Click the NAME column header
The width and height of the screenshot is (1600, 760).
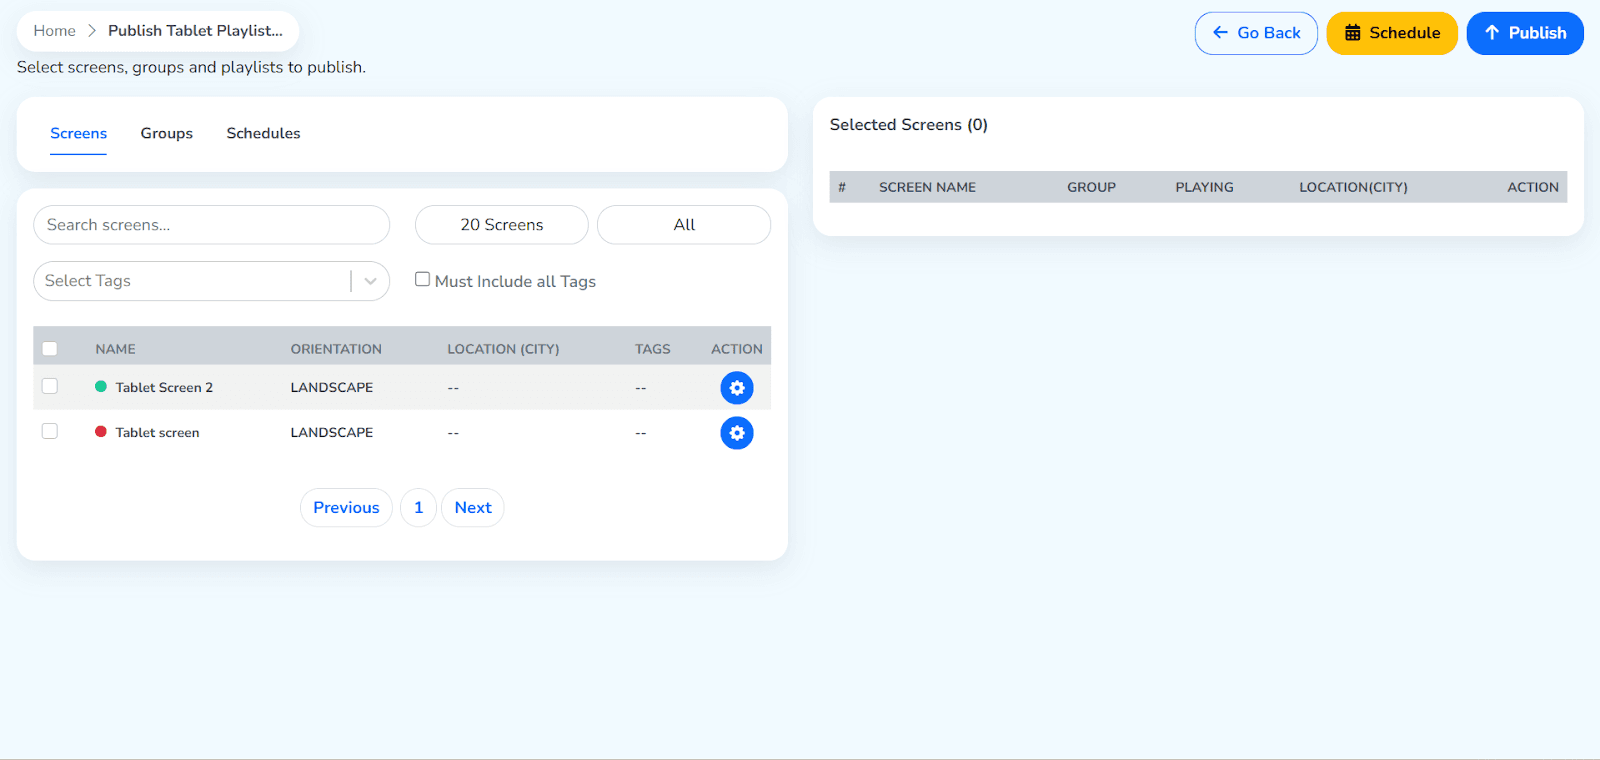115,349
